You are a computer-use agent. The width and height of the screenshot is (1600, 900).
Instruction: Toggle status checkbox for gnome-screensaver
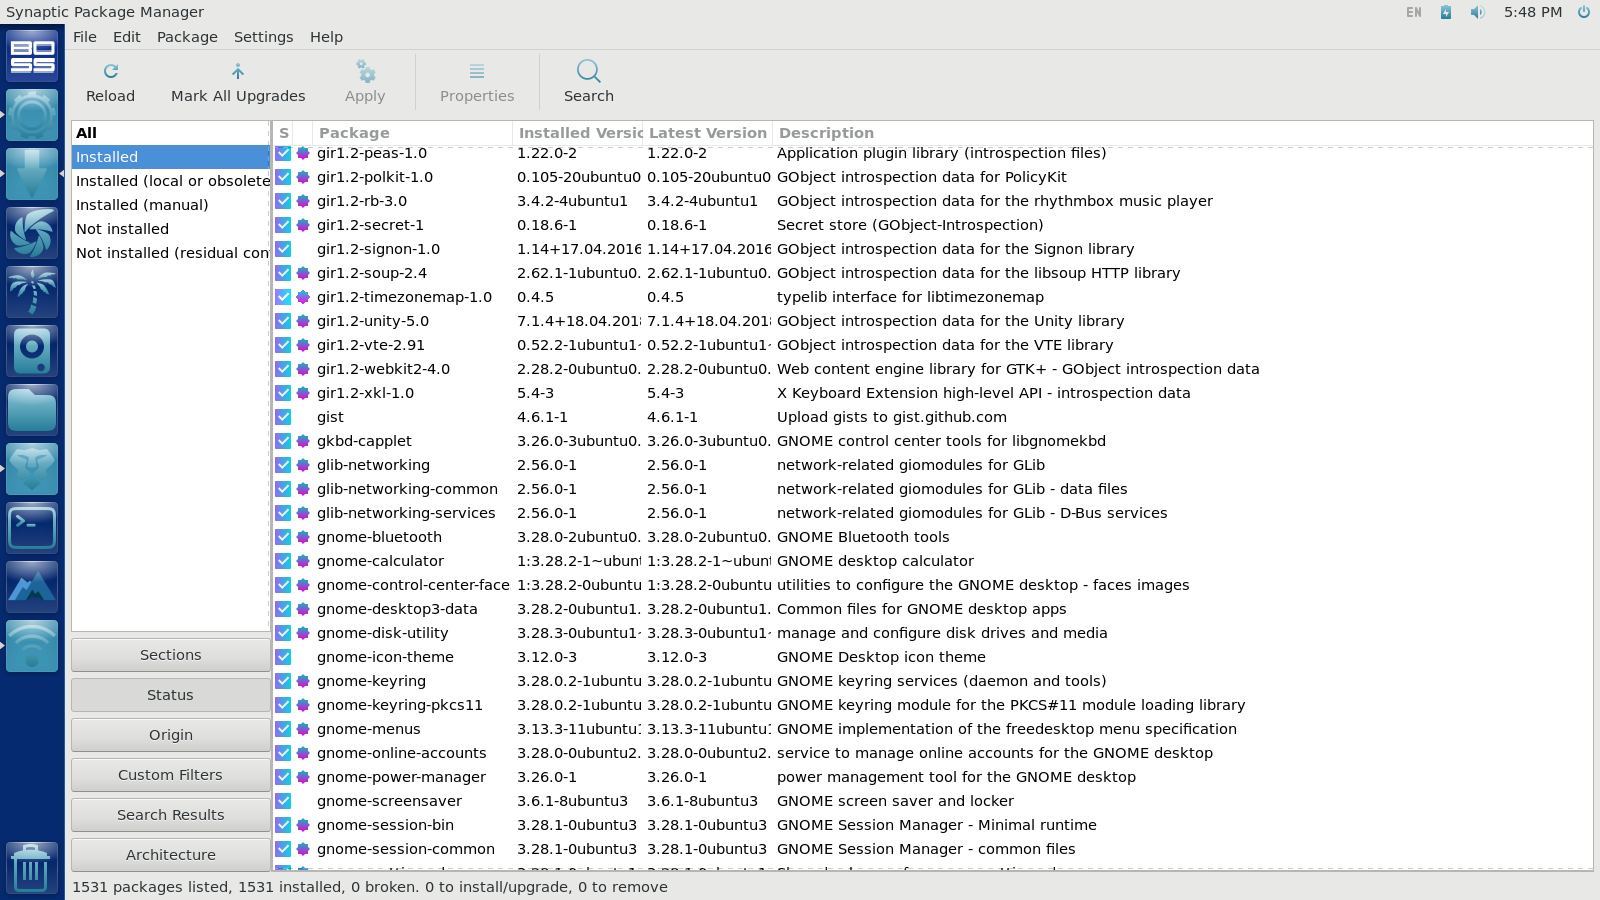(283, 801)
